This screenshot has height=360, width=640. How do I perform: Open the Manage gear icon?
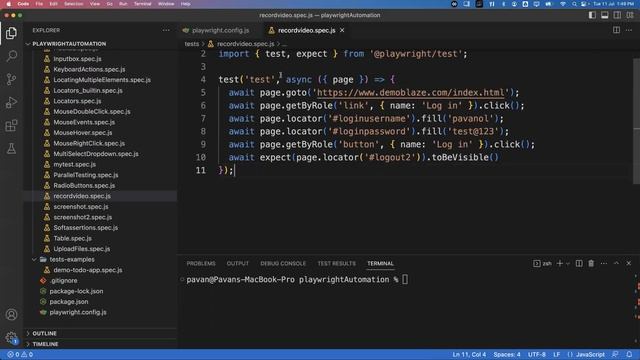11,338
